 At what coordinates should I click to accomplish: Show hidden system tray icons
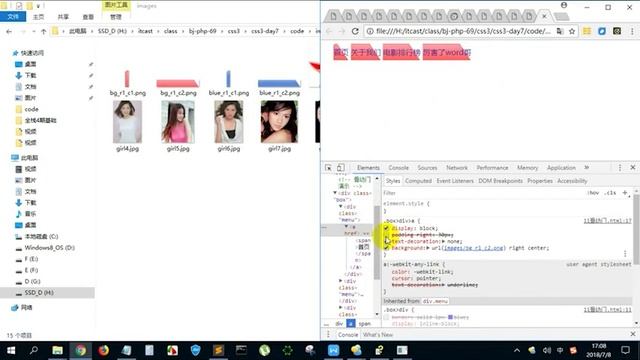[x=517, y=350]
